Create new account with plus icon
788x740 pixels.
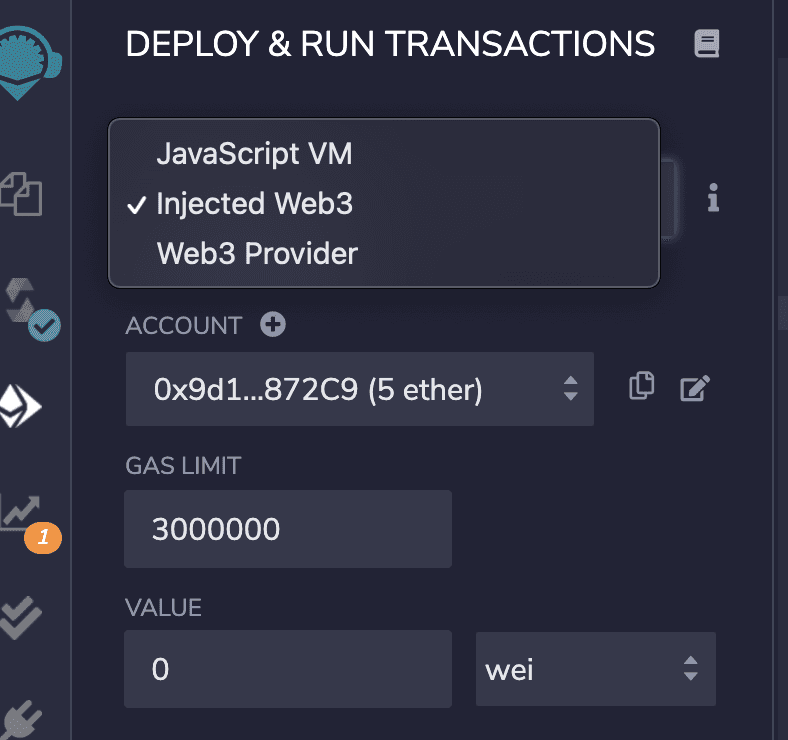coord(272,325)
